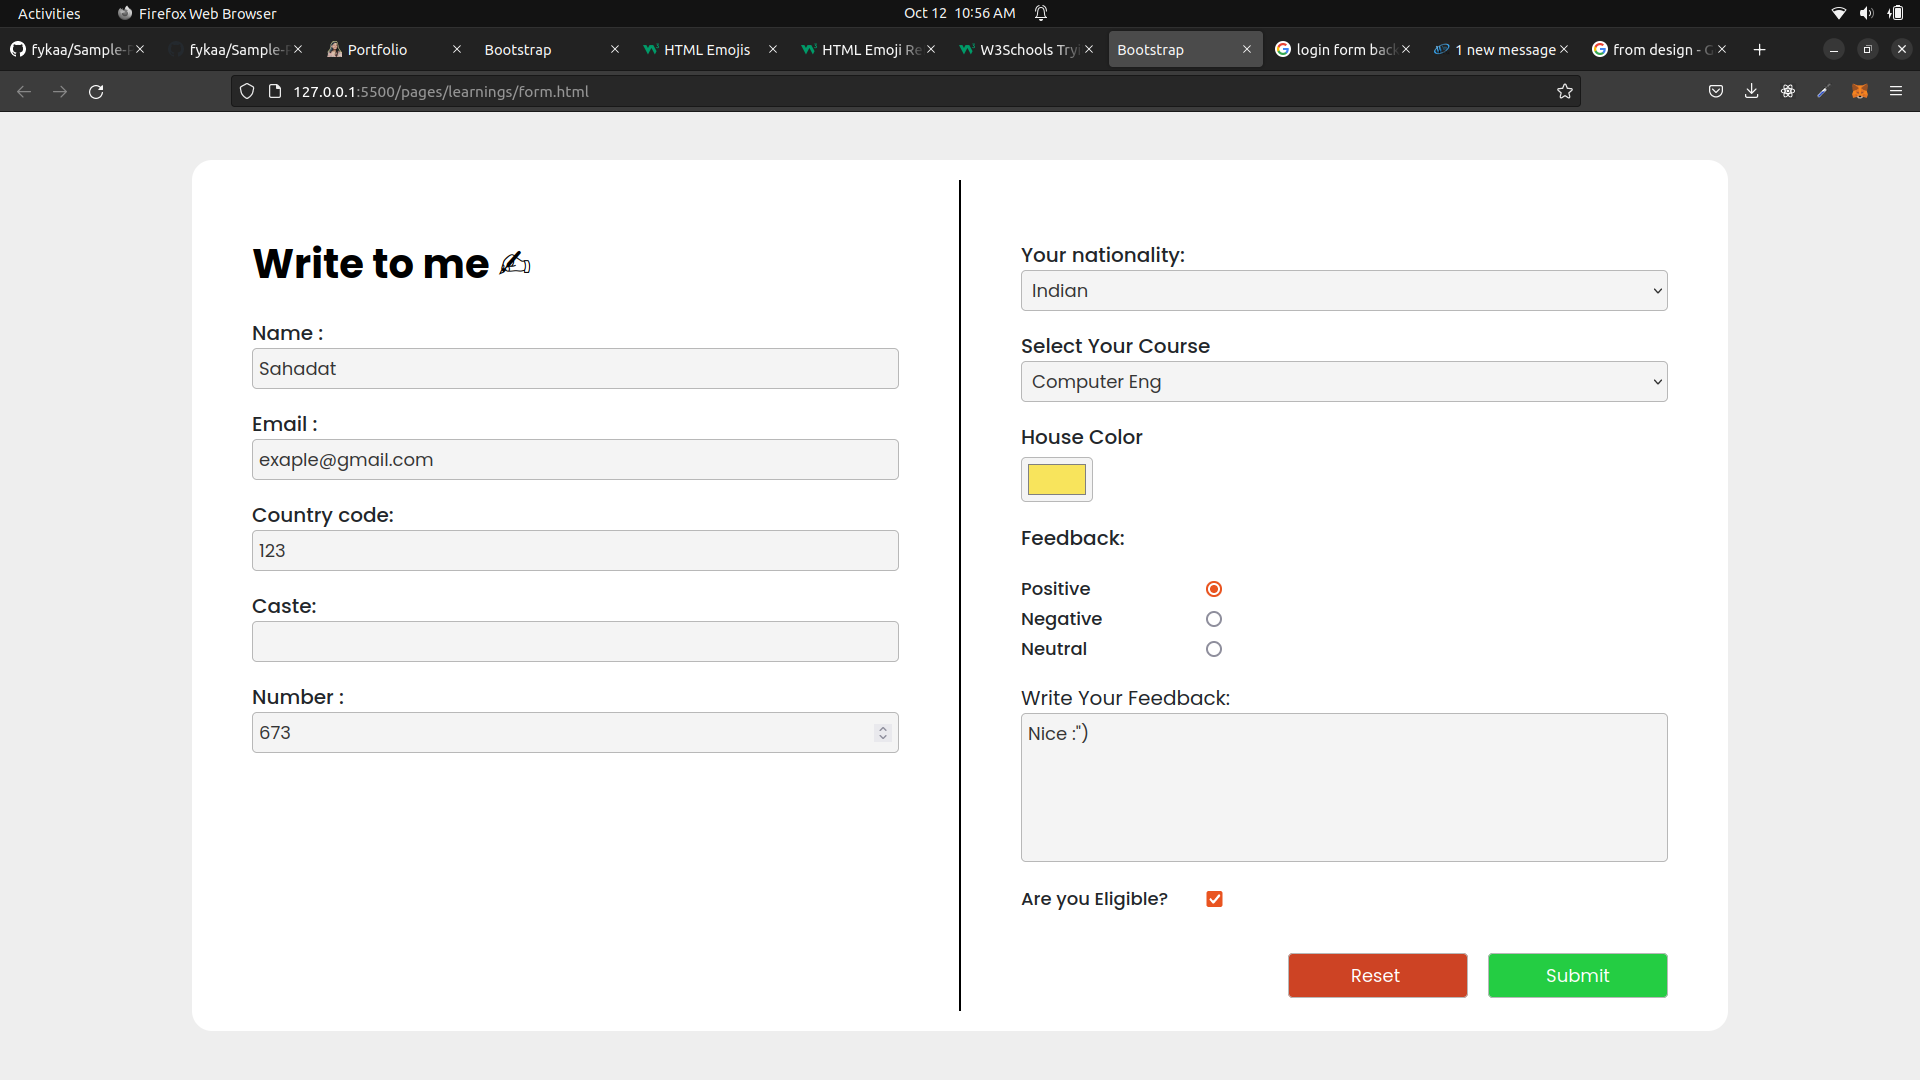Open a new browser tab with the plus icon
Image resolution: width=1920 pixels, height=1080 pixels.
pyautogui.click(x=1759, y=49)
